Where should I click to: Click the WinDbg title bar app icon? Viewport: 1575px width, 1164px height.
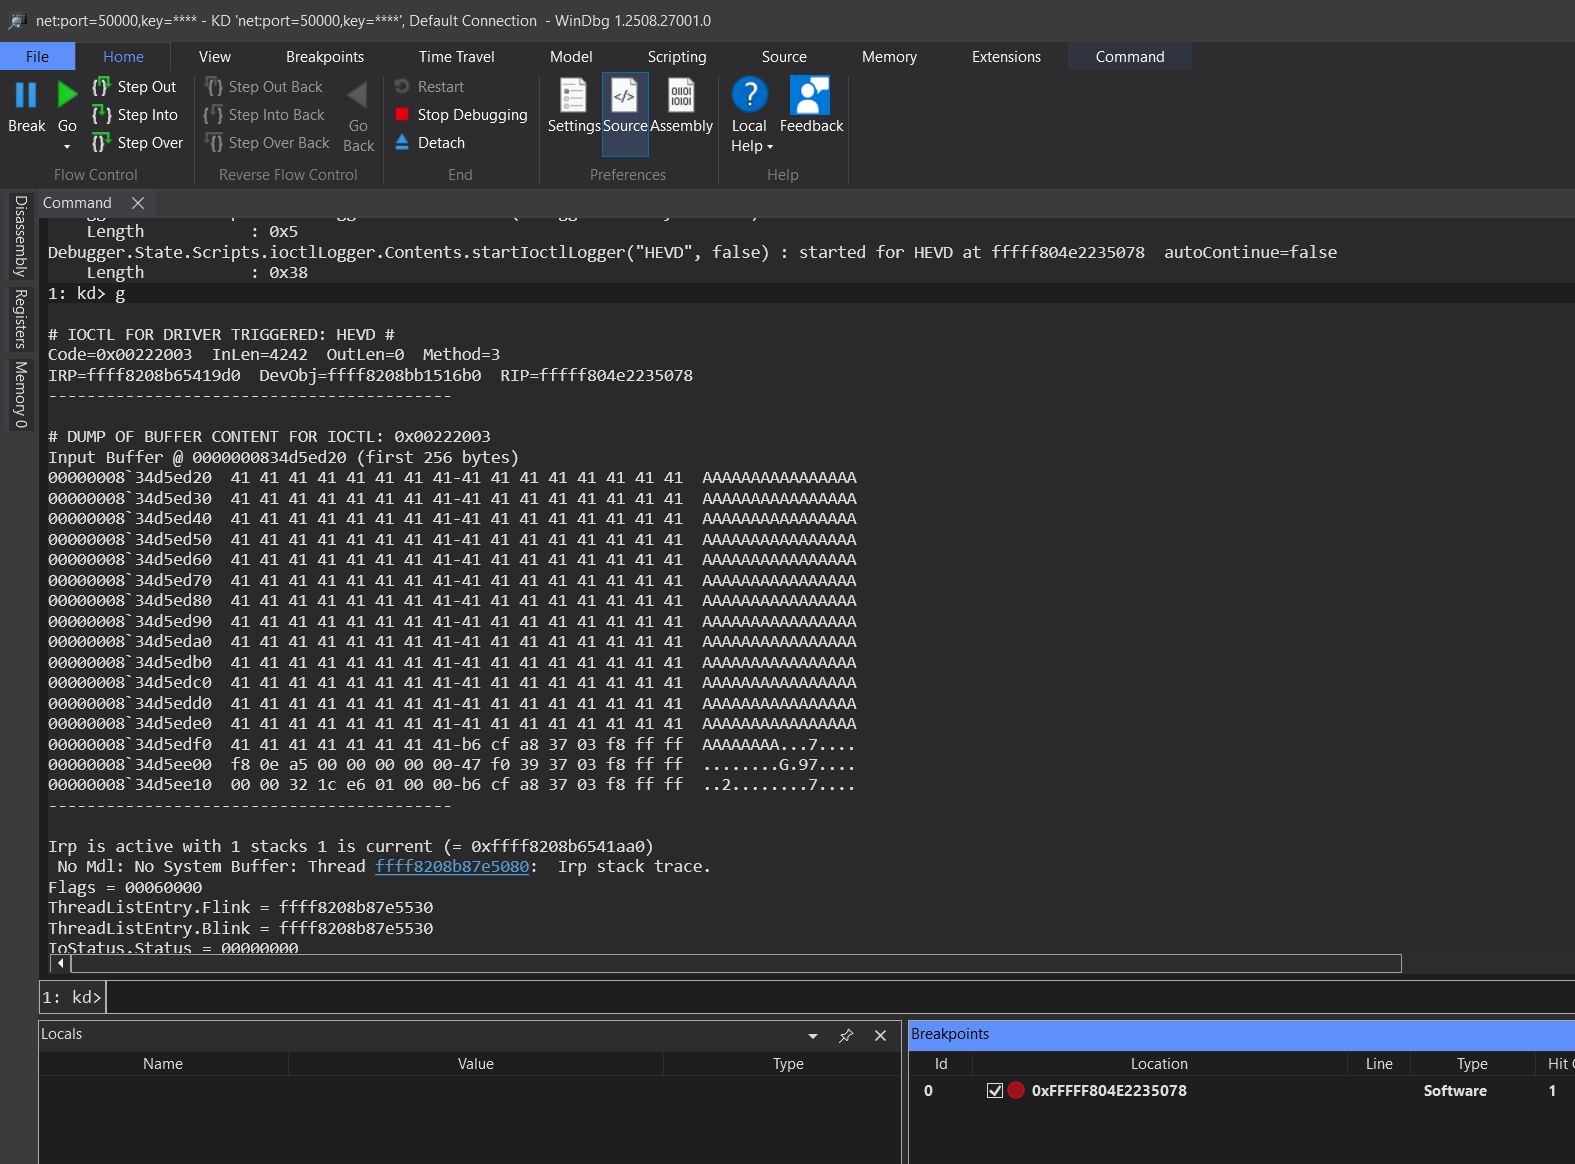pyautogui.click(x=17, y=20)
